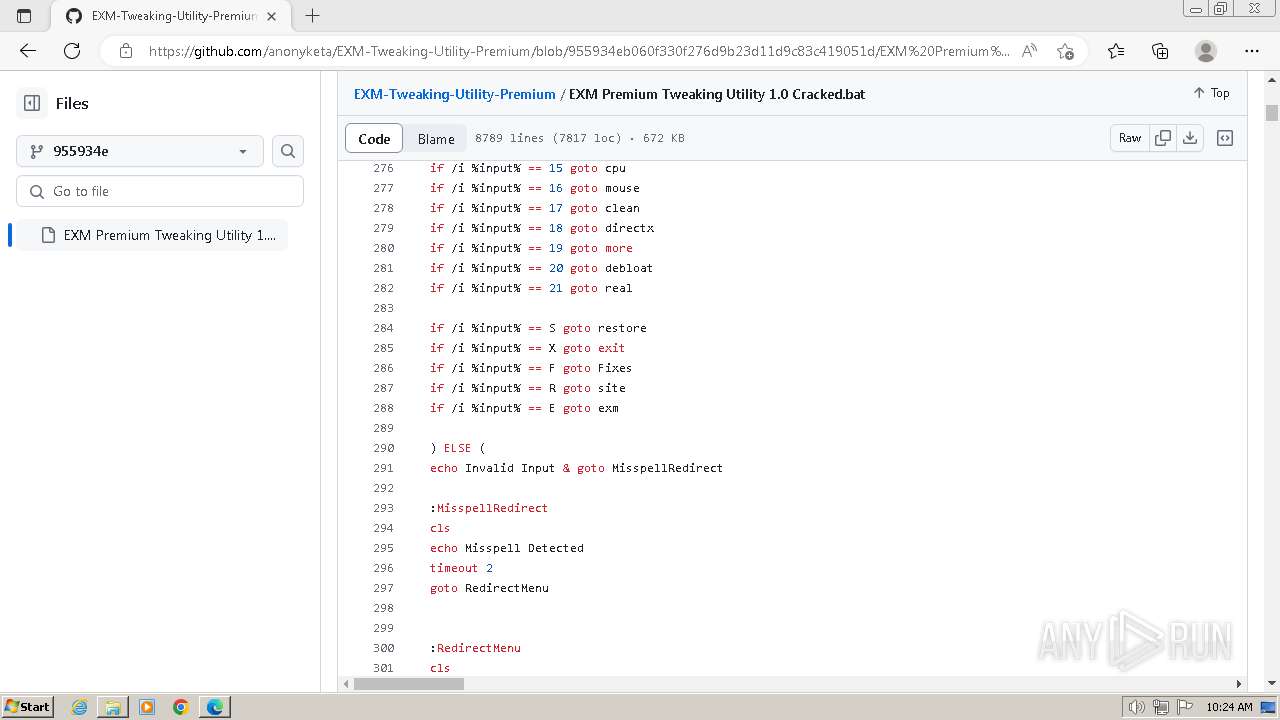Click line number 284

[x=383, y=328]
